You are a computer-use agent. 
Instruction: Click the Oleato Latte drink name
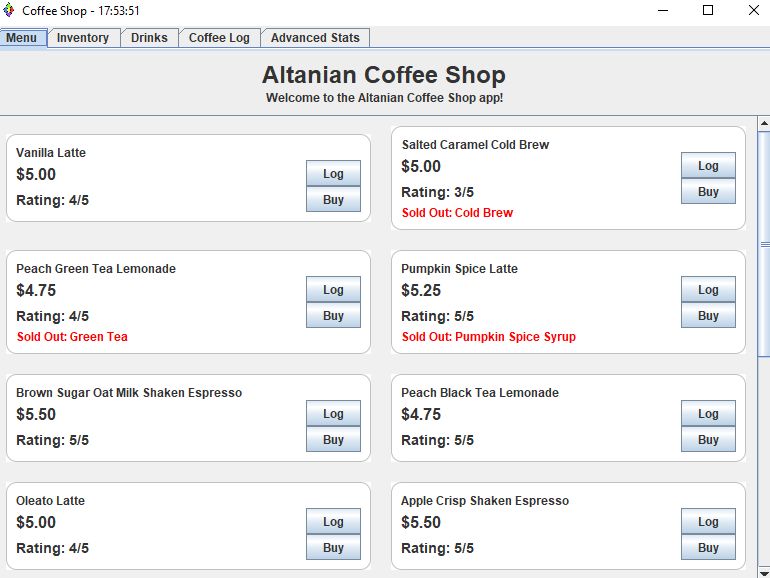[50, 500]
